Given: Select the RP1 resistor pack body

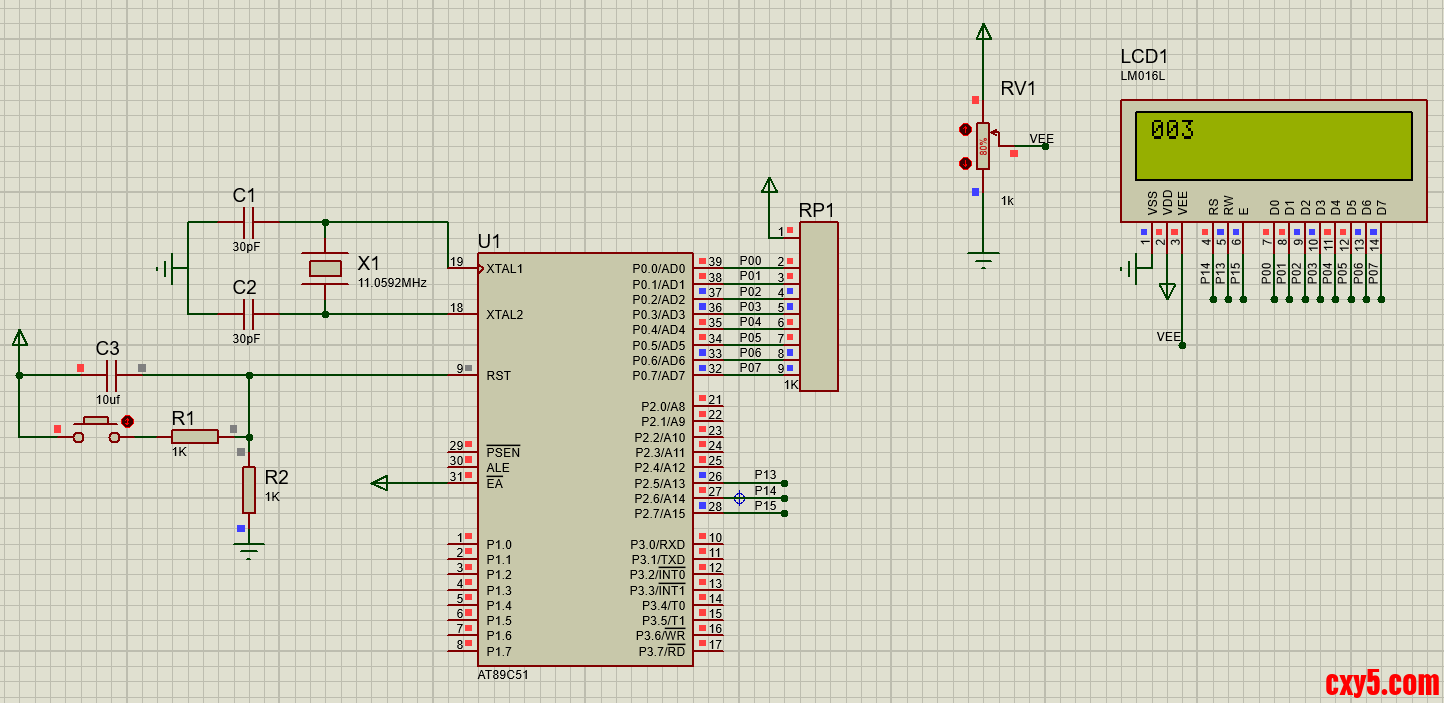Looking at the screenshot, I should coord(819,306).
